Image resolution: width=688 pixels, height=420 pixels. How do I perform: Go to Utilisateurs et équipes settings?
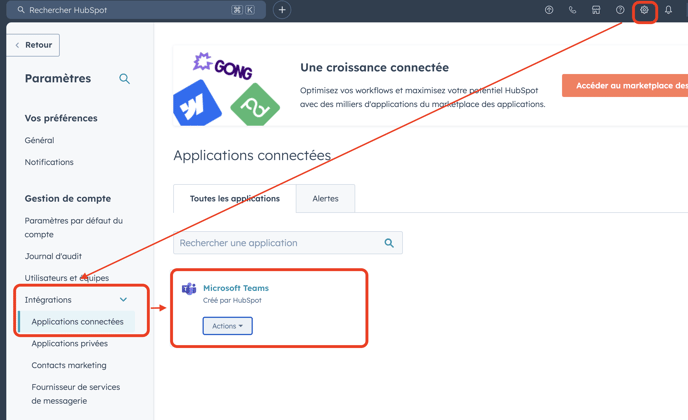point(66,278)
